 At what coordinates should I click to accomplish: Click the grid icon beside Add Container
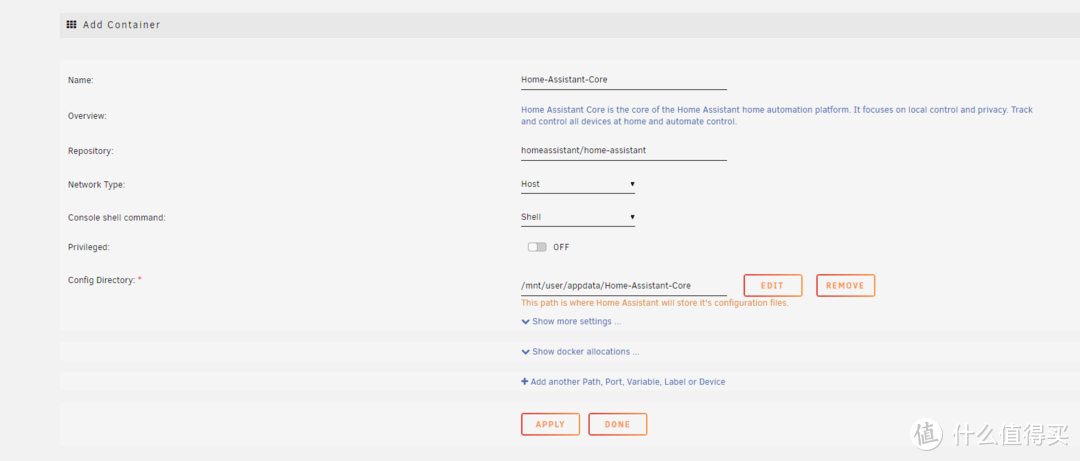tap(72, 24)
